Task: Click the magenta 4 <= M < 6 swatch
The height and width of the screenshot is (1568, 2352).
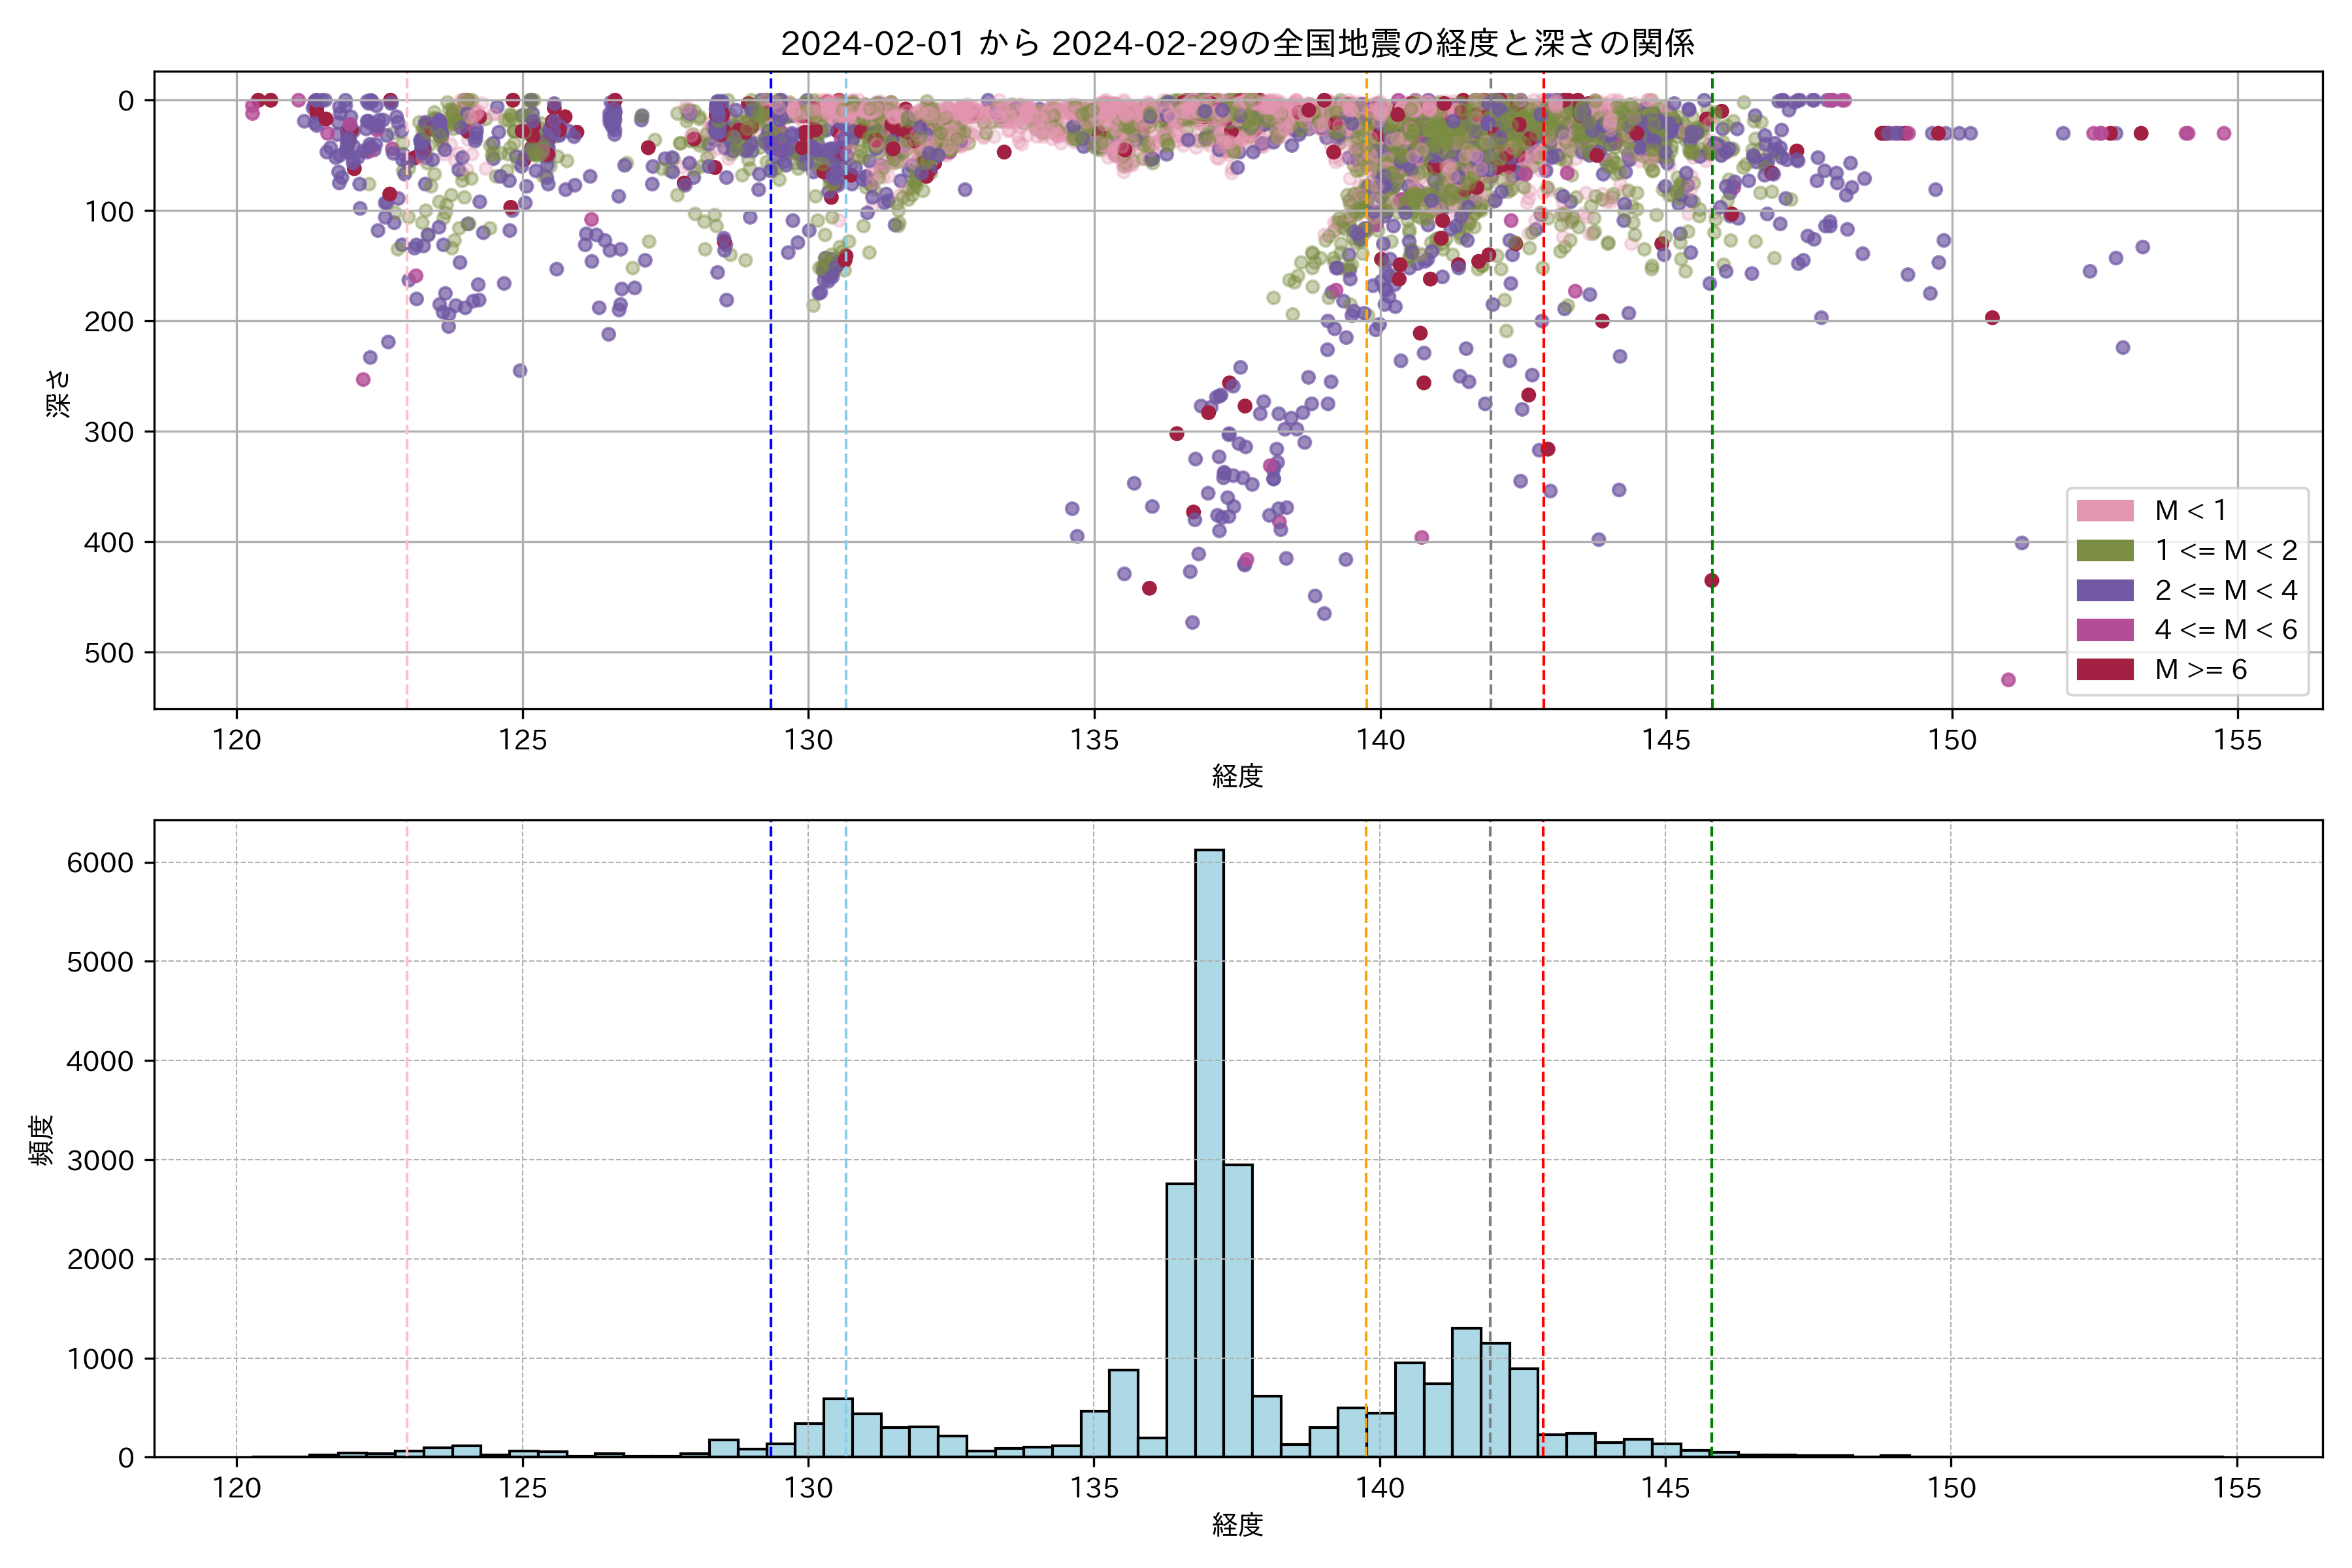Action: click(2104, 630)
